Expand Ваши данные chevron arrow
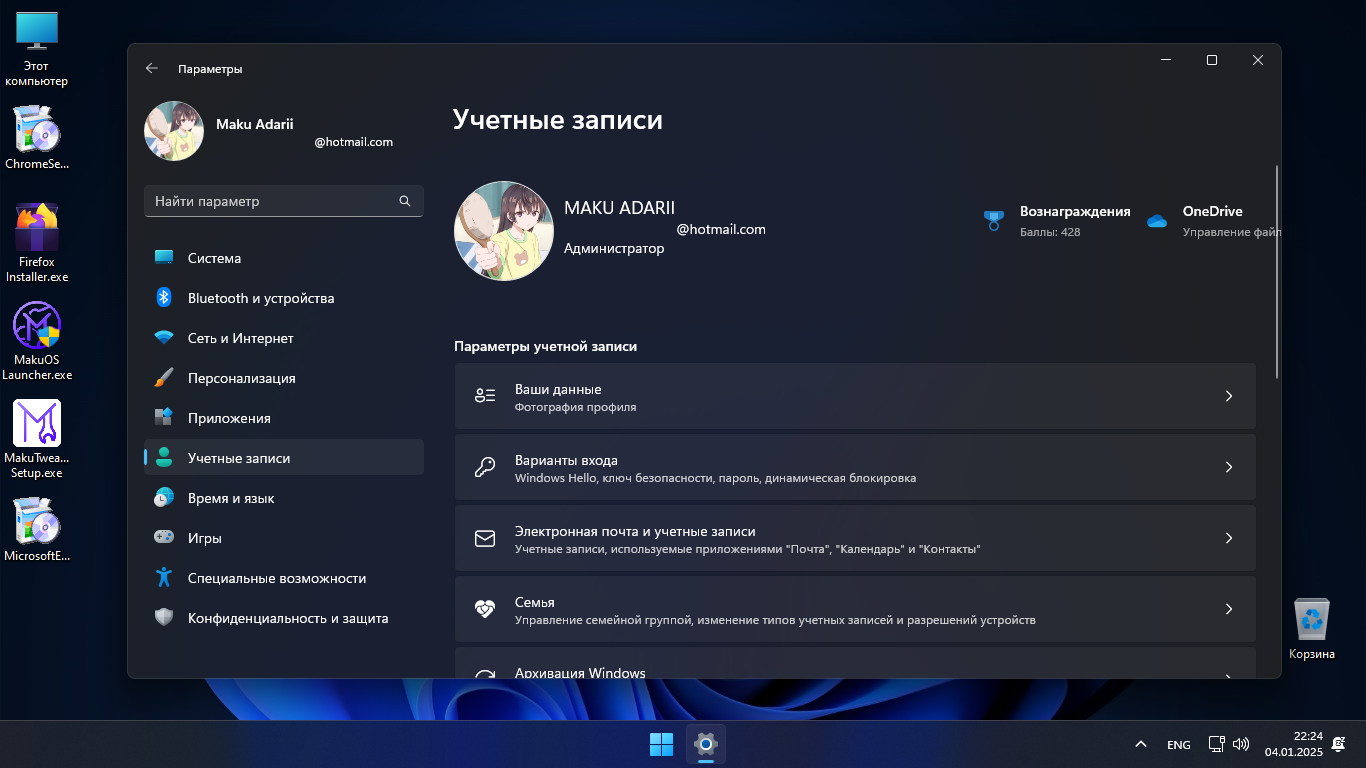Image resolution: width=1366 pixels, height=768 pixels. click(1229, 396)
